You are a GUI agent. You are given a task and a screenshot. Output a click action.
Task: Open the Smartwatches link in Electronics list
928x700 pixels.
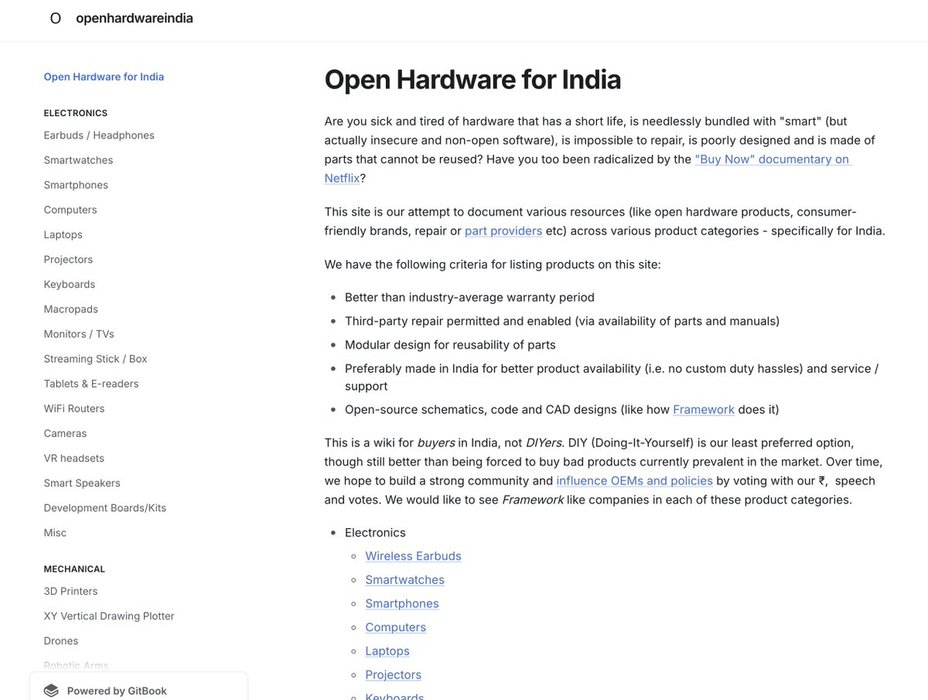(x=405, y=580)
